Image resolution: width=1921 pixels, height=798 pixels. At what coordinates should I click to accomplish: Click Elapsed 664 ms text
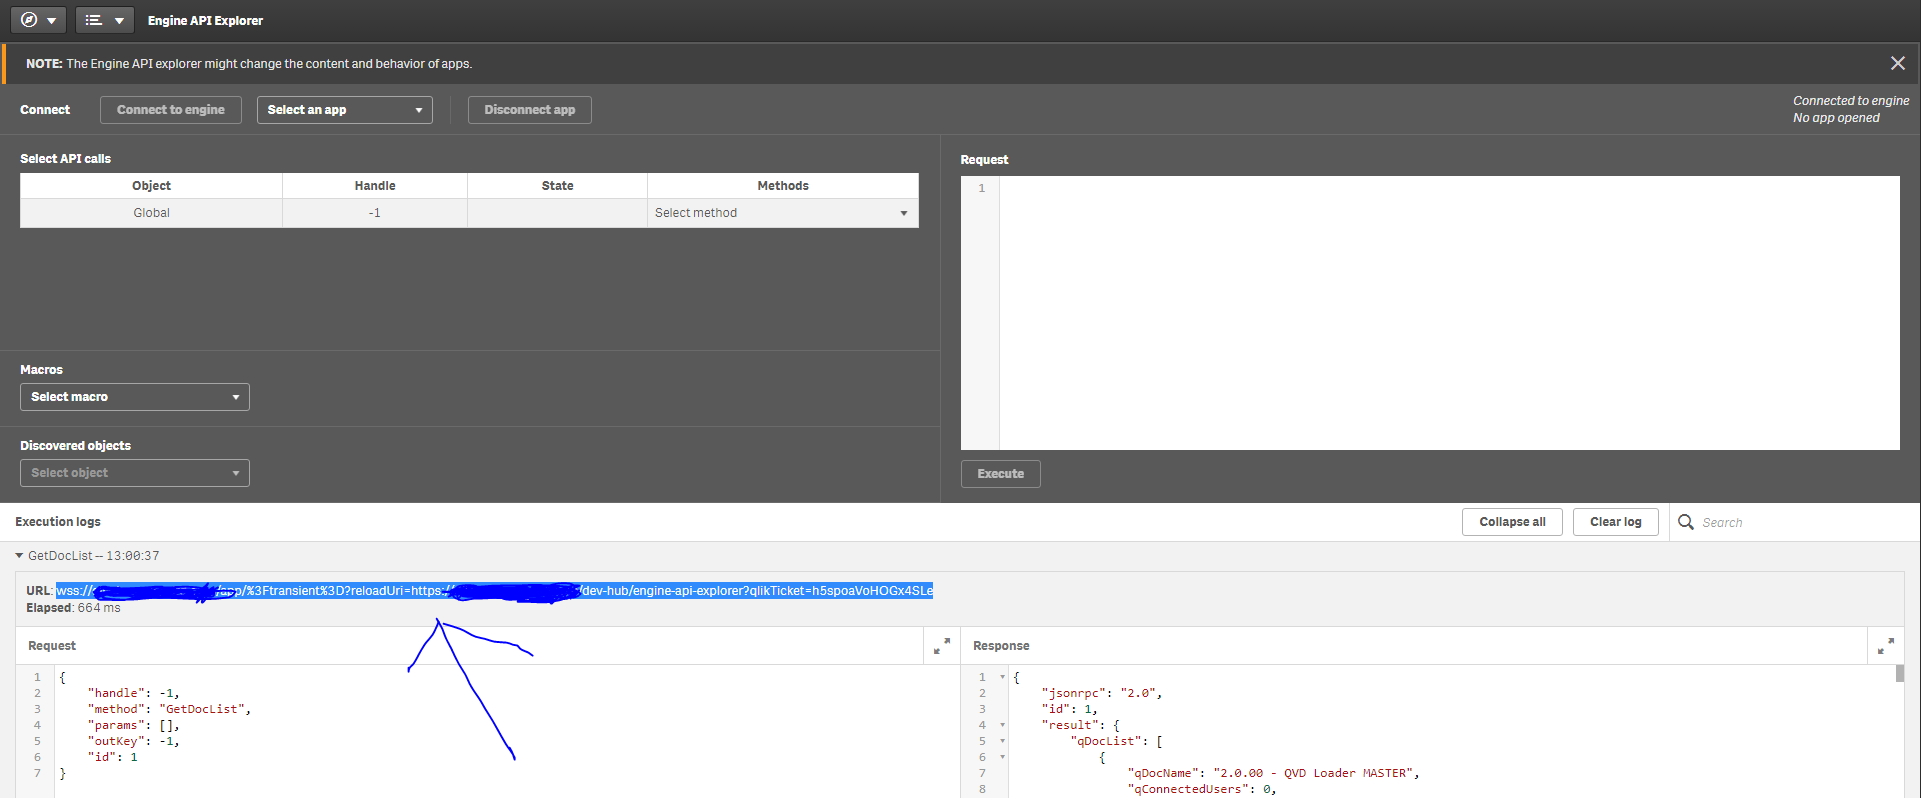[x=73, y=608]
